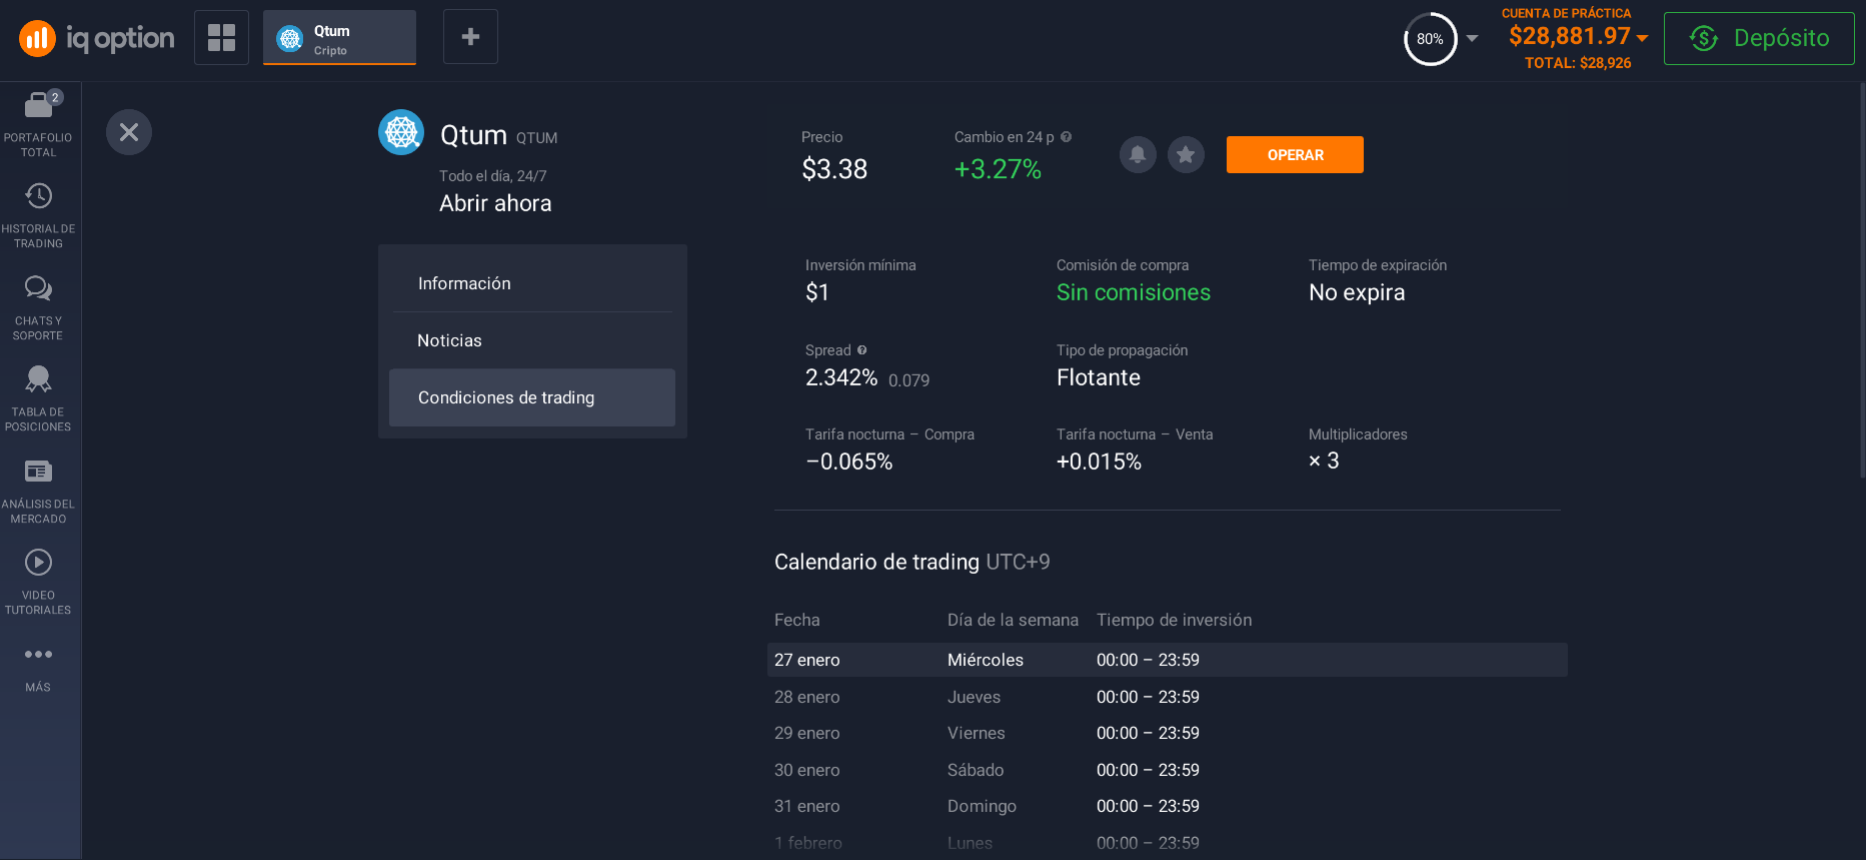The width and height of the screenshot is (1866, 860).
Task: Select the 27 enero Miércoles row
Action: 1167,660
